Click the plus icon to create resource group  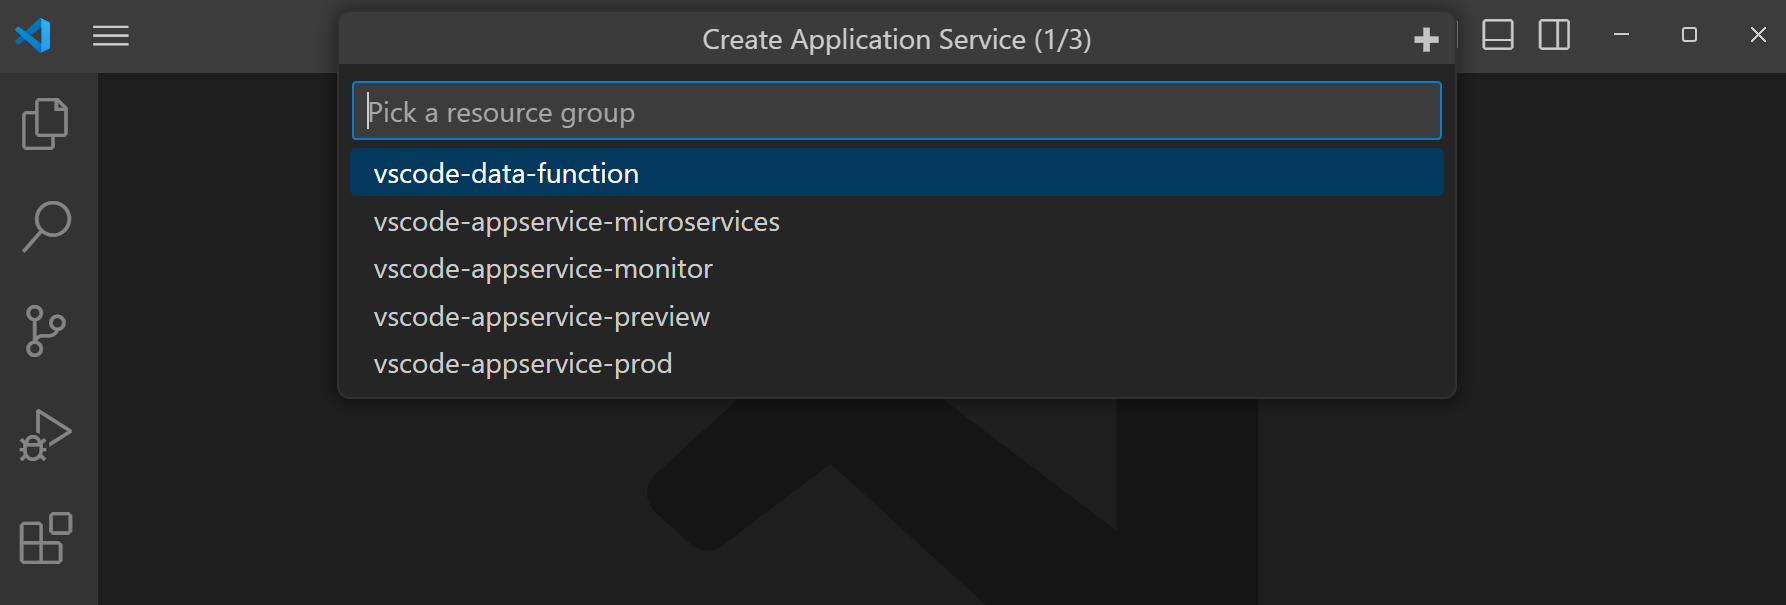tap(1426, 40)
